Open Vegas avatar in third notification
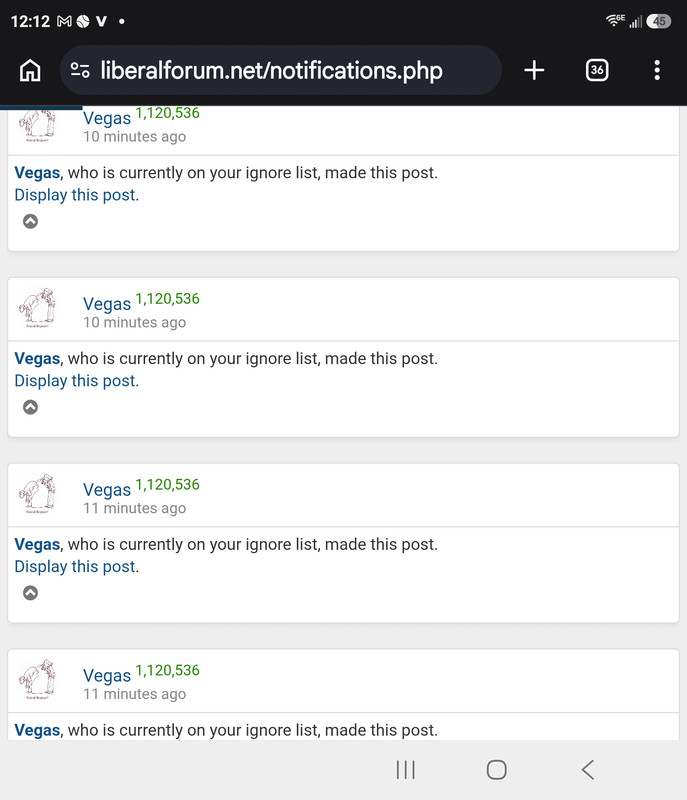This screenshot has height=800, width=687. pyautogui.click(x=37, y=493)
